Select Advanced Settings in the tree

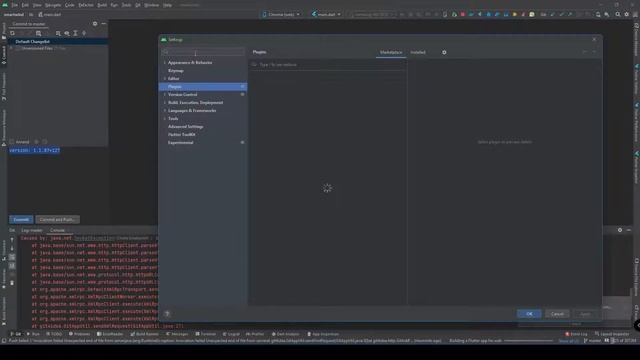coord(185,127)
